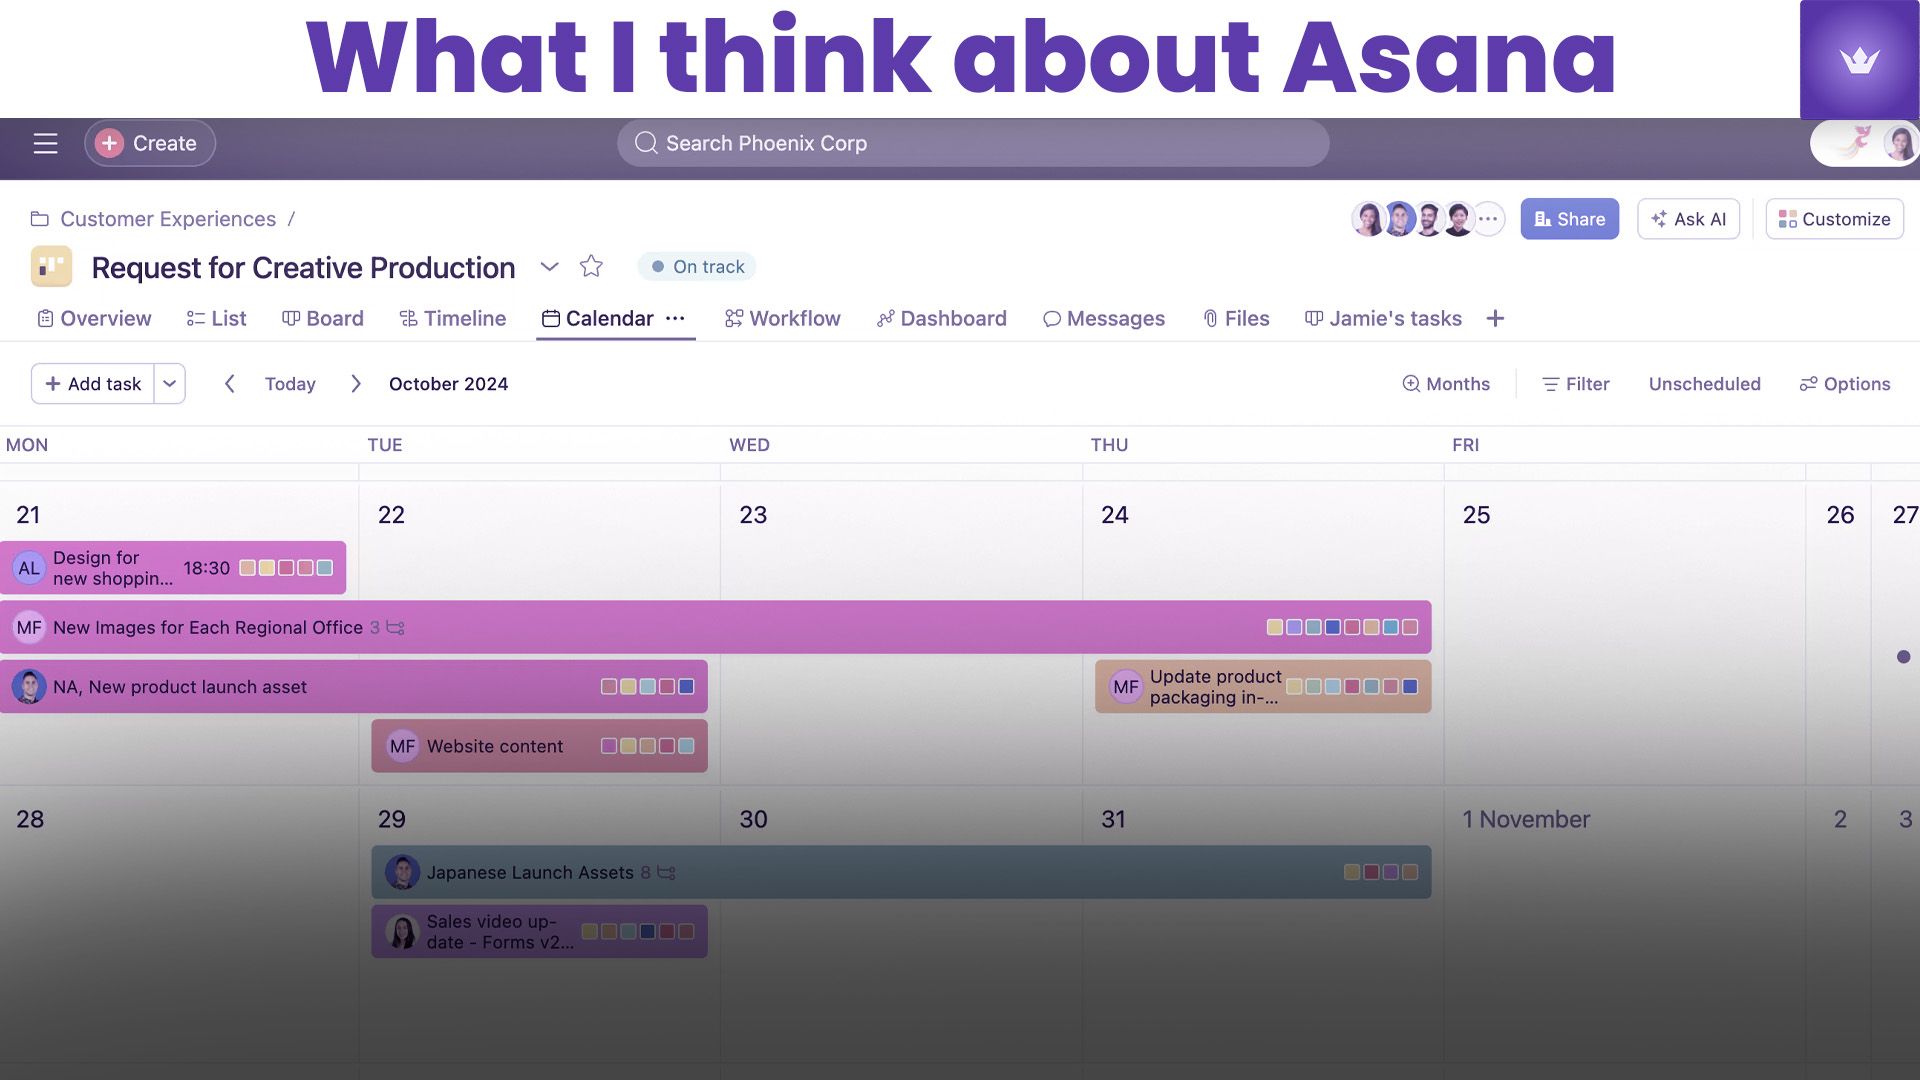Open Sales video update task
This screenshot has width=1920, height=1080.
click(539, 931)
